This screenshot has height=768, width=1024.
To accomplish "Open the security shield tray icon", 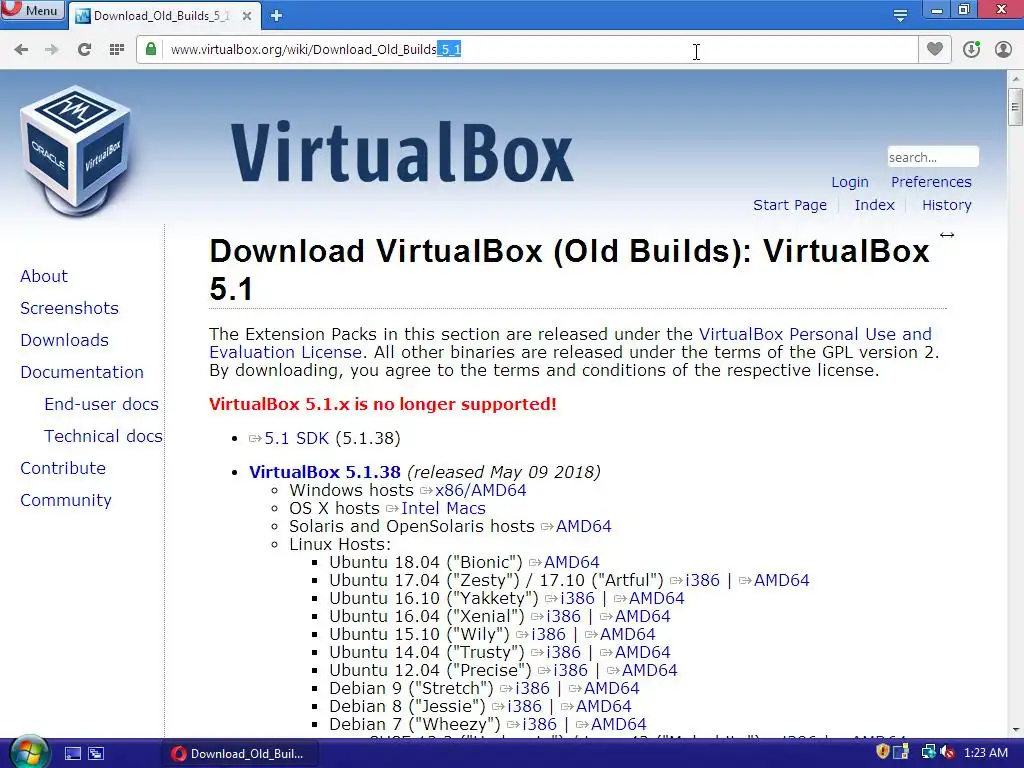I will click(x=882, y=752).
